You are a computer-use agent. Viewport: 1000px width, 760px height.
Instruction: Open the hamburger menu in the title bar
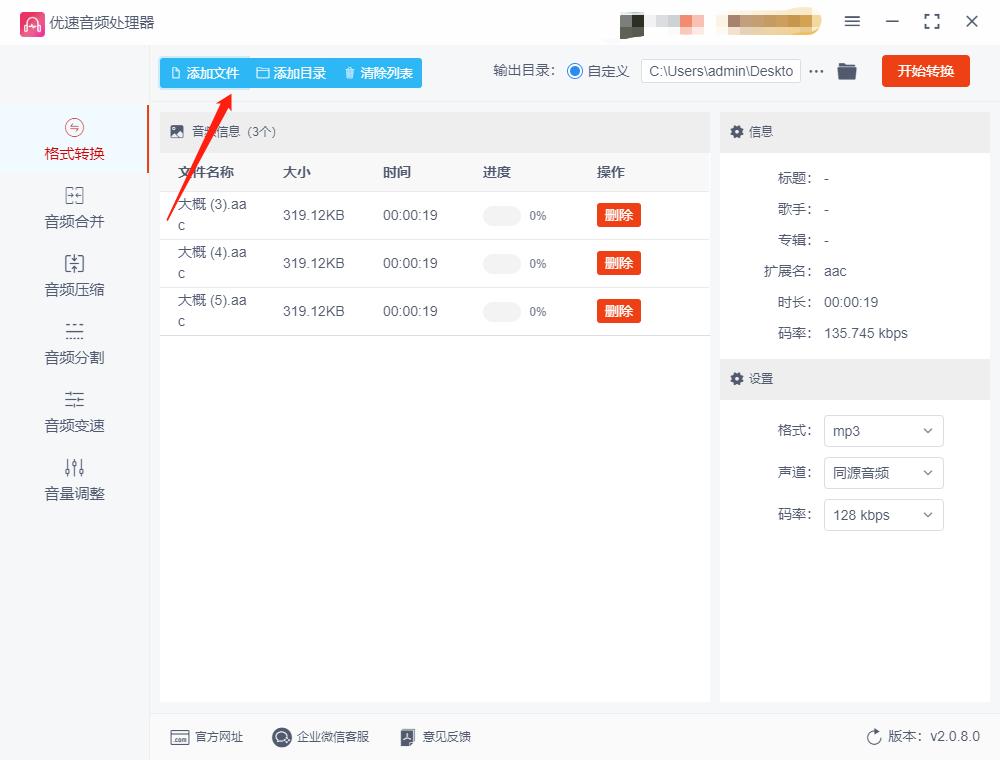[852, 21]
